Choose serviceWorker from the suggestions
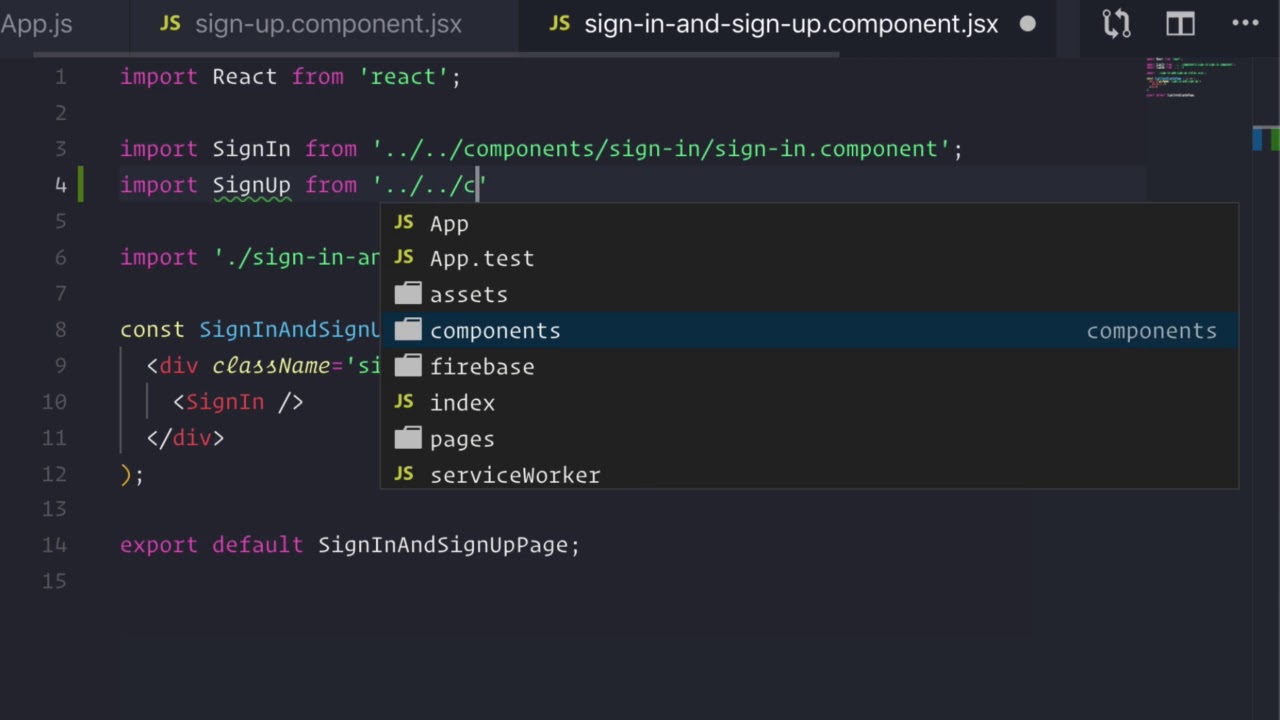Viewport: 1280px width, 720px height. tap(809, 474)
